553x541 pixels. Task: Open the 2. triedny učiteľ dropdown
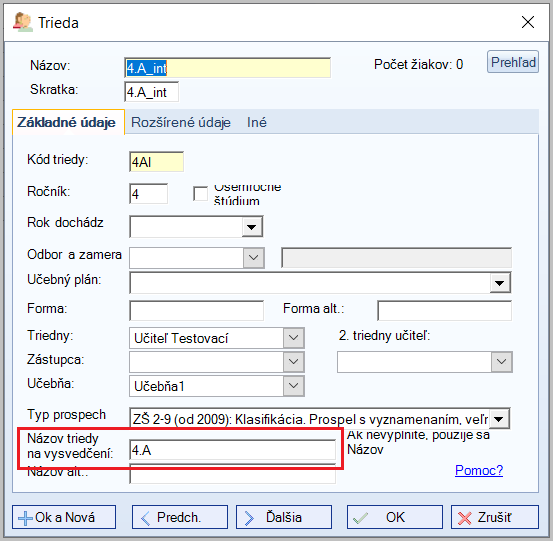[x=502, y=361]
